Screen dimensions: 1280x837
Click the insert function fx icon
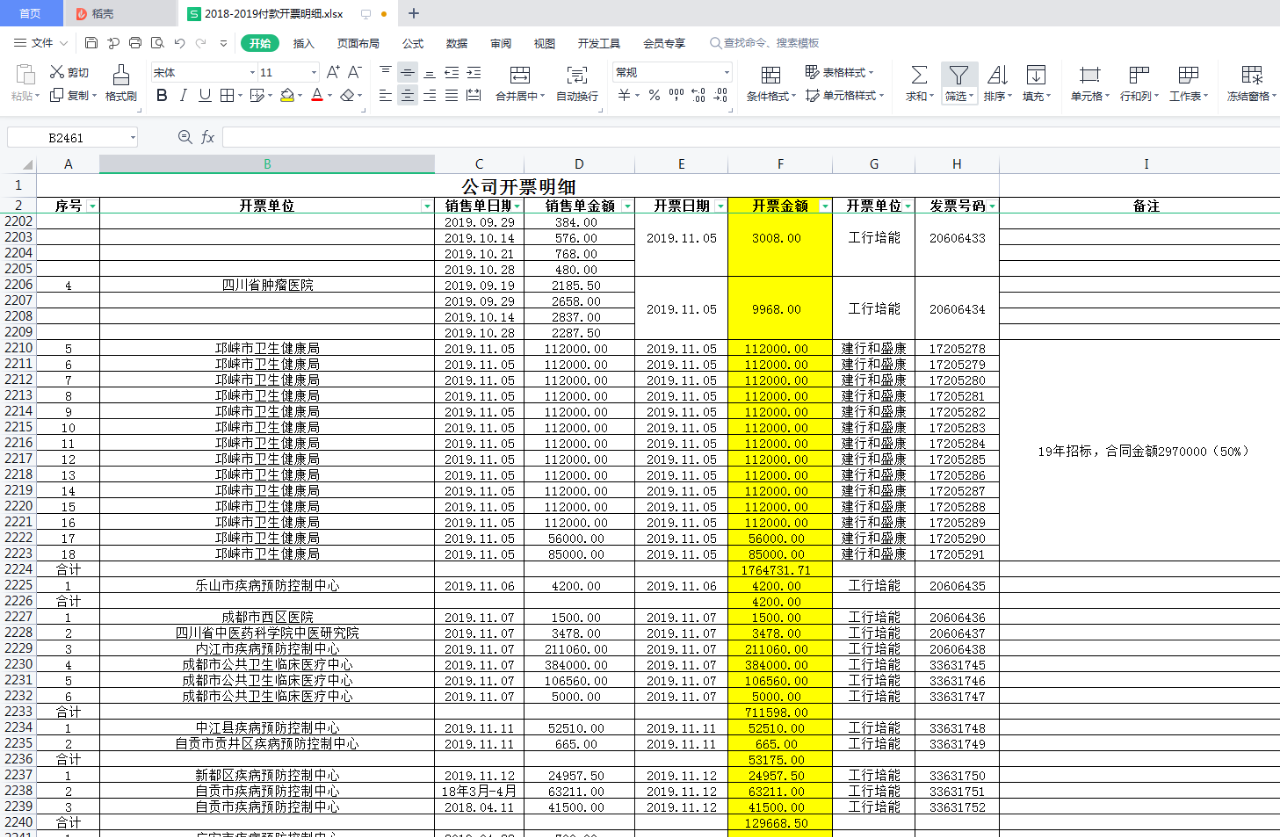pyautogui.click(x=208, y=137)
